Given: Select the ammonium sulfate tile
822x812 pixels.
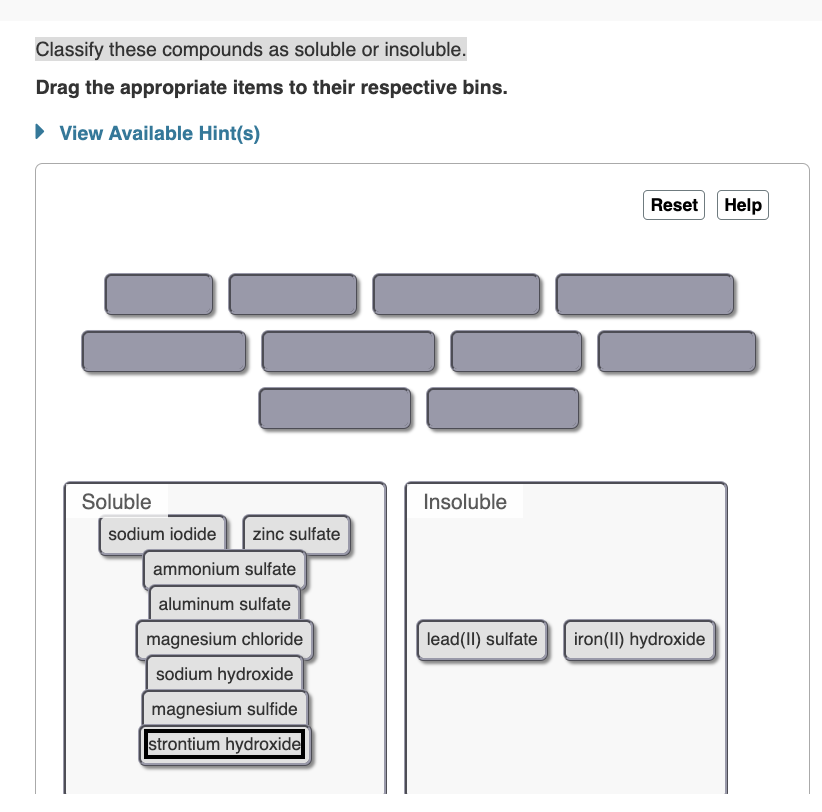Looking at the screenshot, I should (224, 569).
